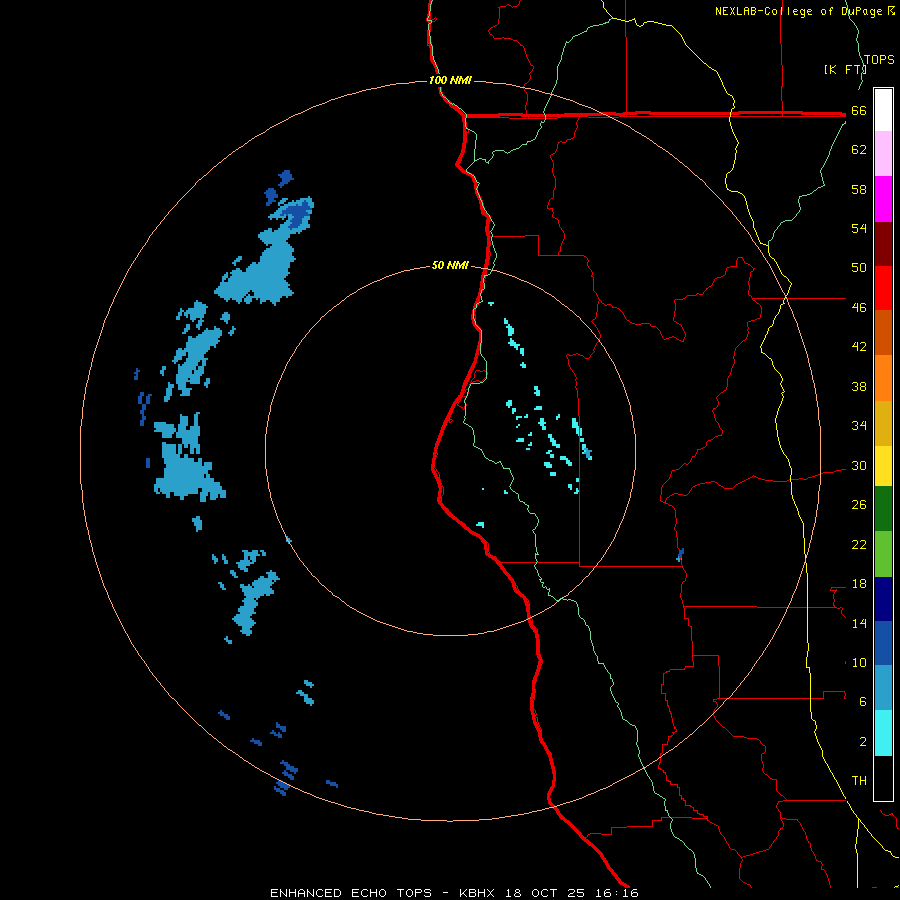This screenshot has height=900, width=900.
Task: Click the '30' legend value
Action: tap(859, 465)
